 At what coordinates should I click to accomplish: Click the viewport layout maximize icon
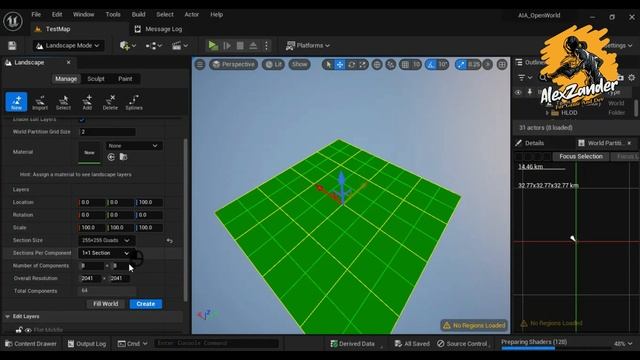[x=502, y=64]
